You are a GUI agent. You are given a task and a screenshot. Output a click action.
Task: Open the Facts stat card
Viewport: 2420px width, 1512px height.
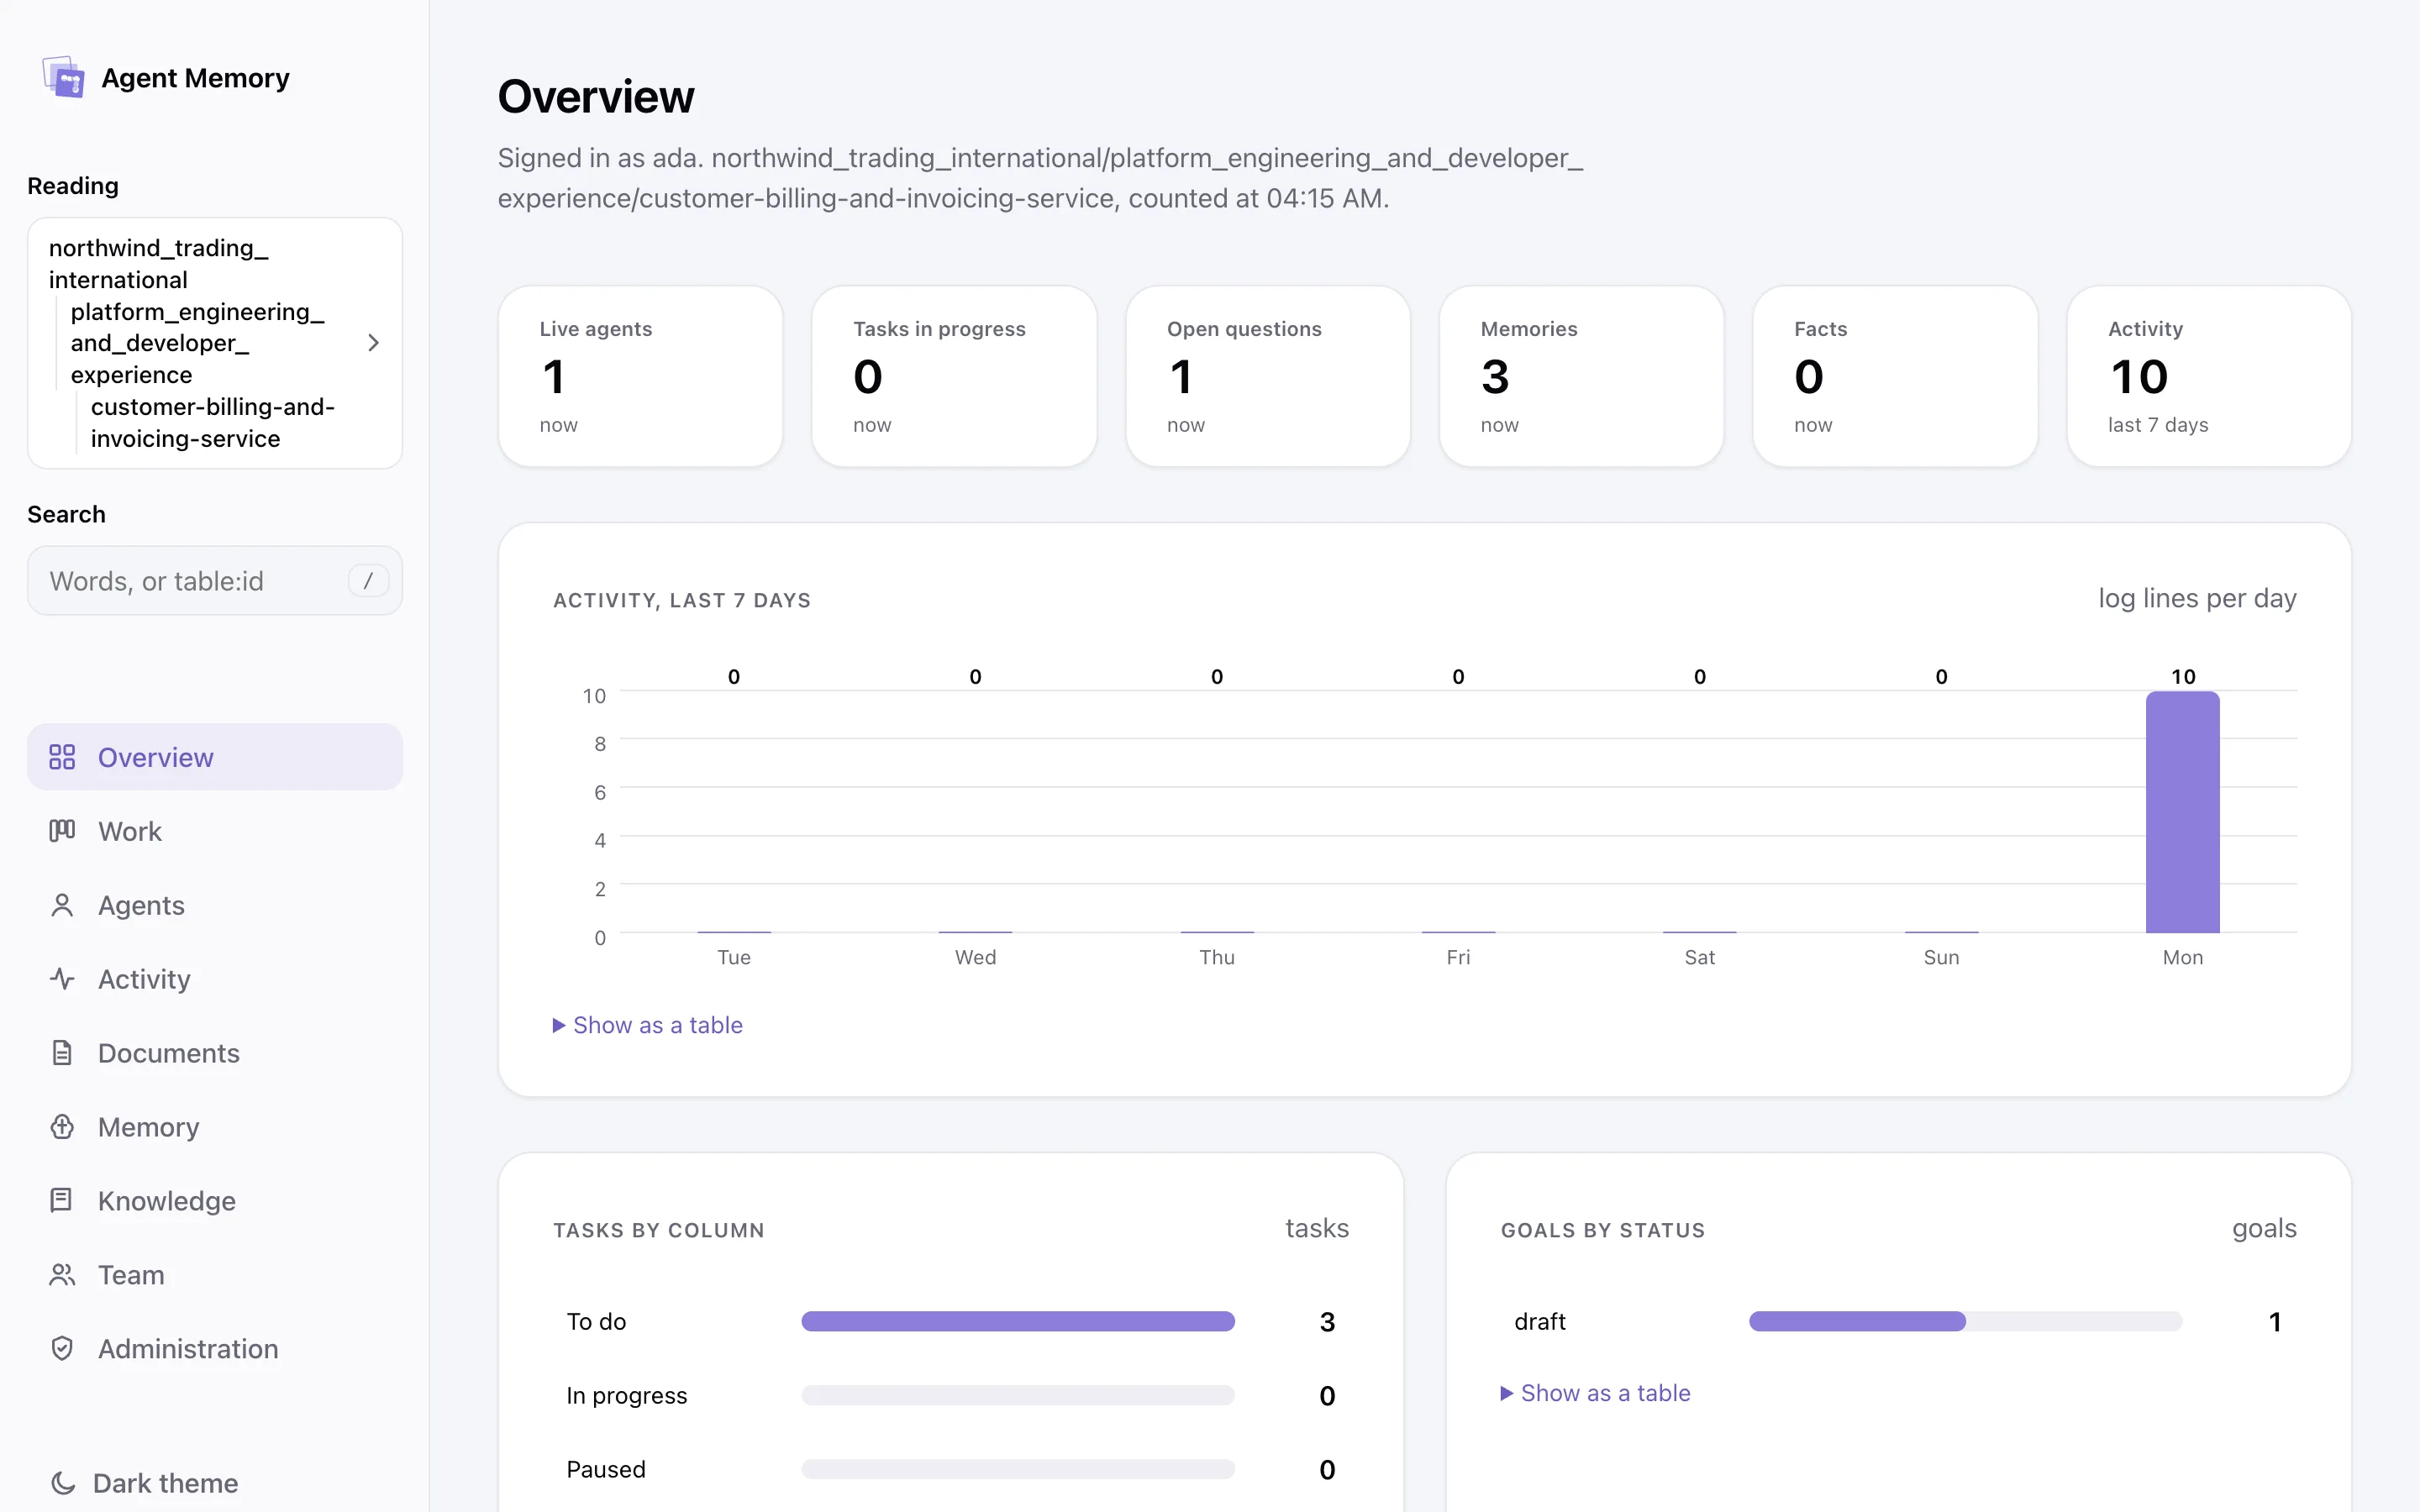pyautogui.click(x=1895, y=376)
